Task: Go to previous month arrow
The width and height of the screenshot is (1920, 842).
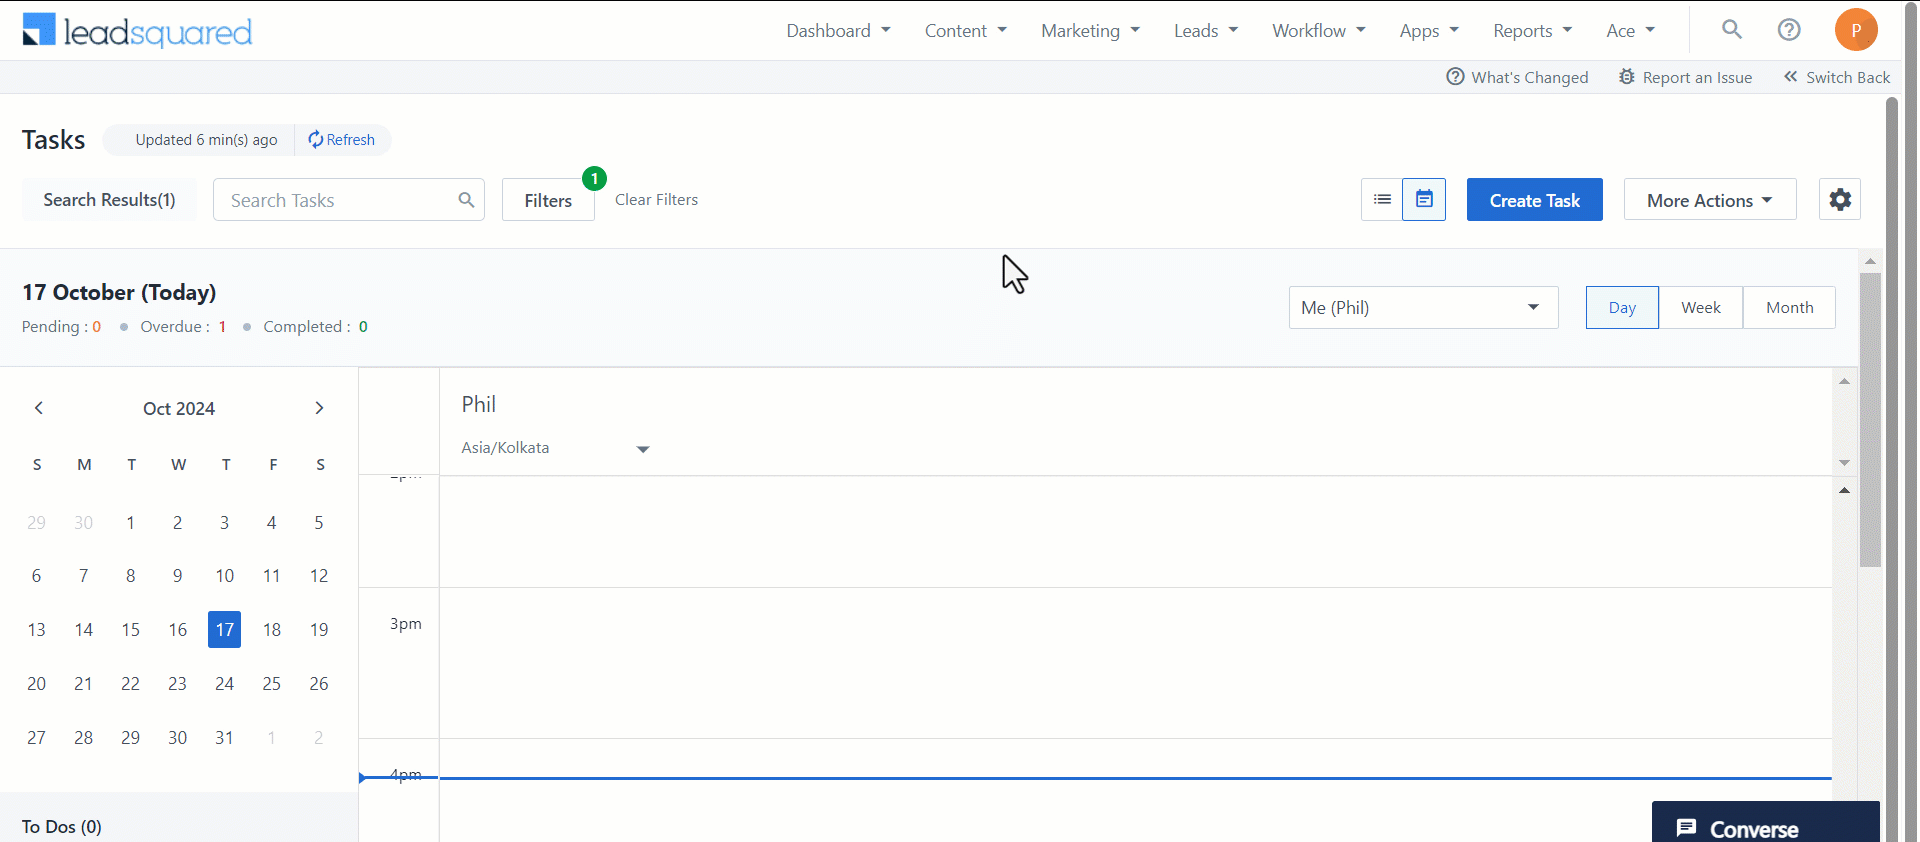Action: pyautogui.click(x=39, y=408)
